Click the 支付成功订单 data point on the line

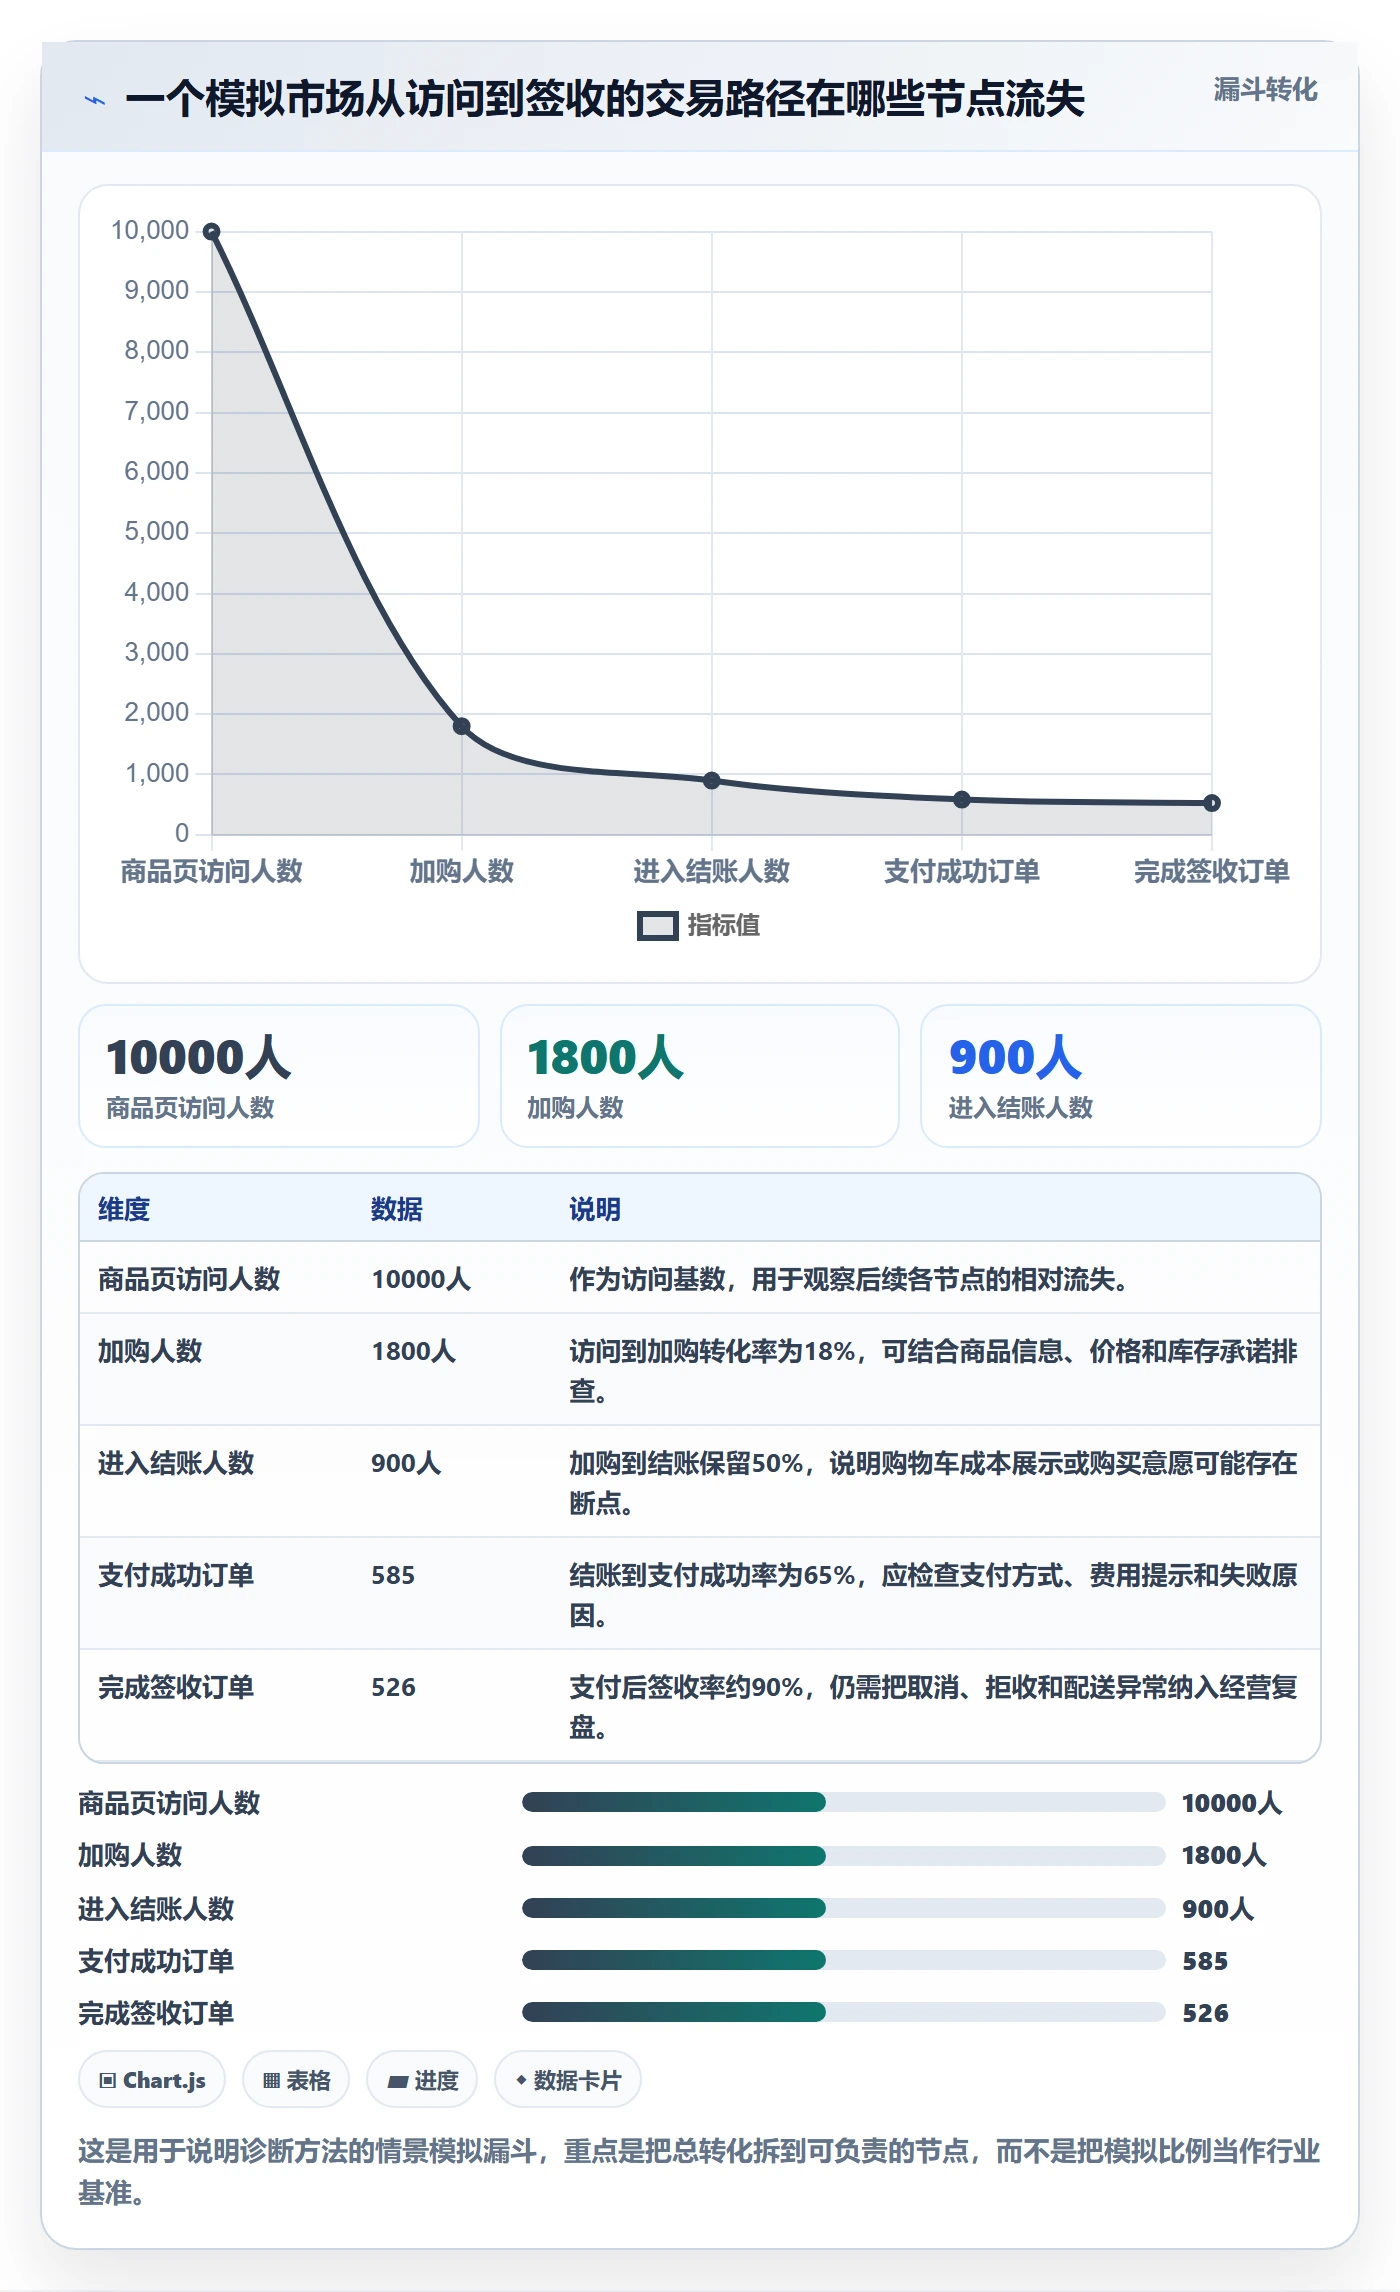pos(961,799)
